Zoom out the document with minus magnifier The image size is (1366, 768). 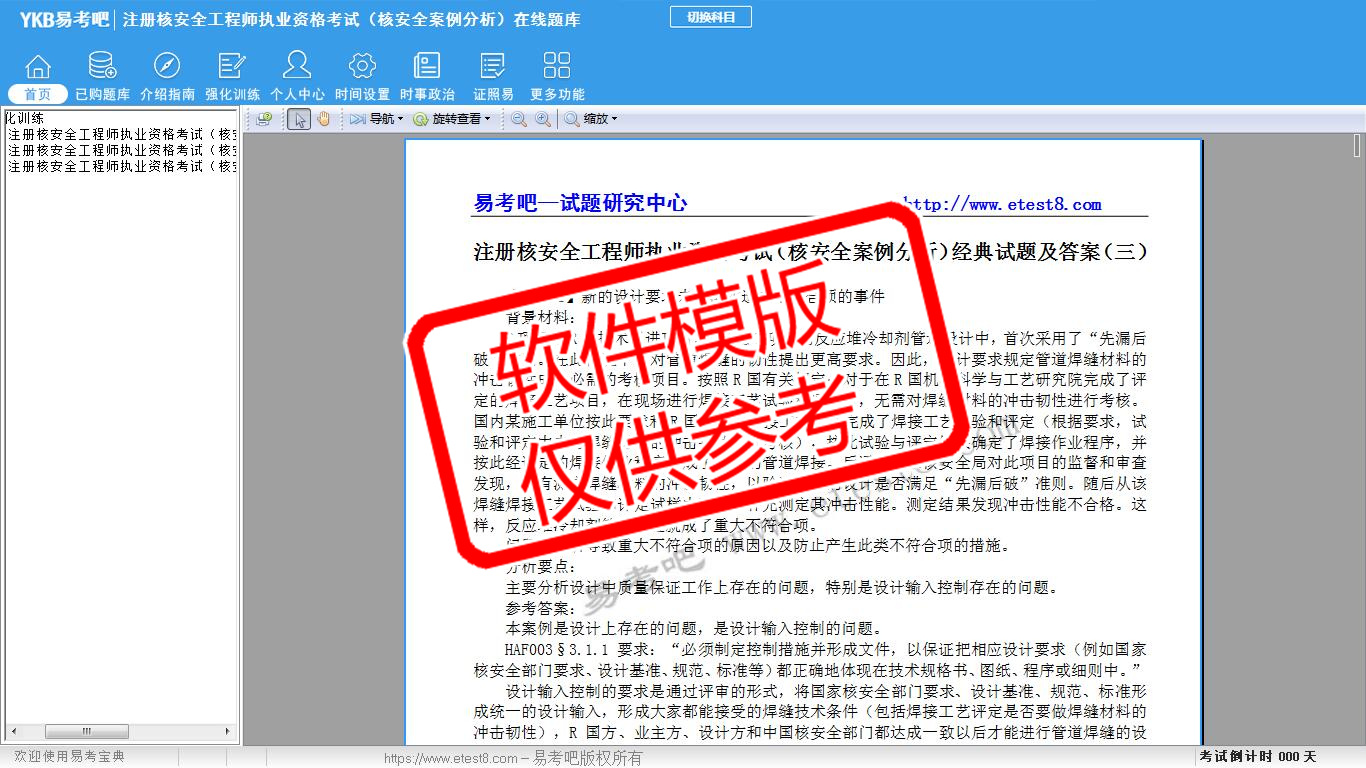(519, 119)
